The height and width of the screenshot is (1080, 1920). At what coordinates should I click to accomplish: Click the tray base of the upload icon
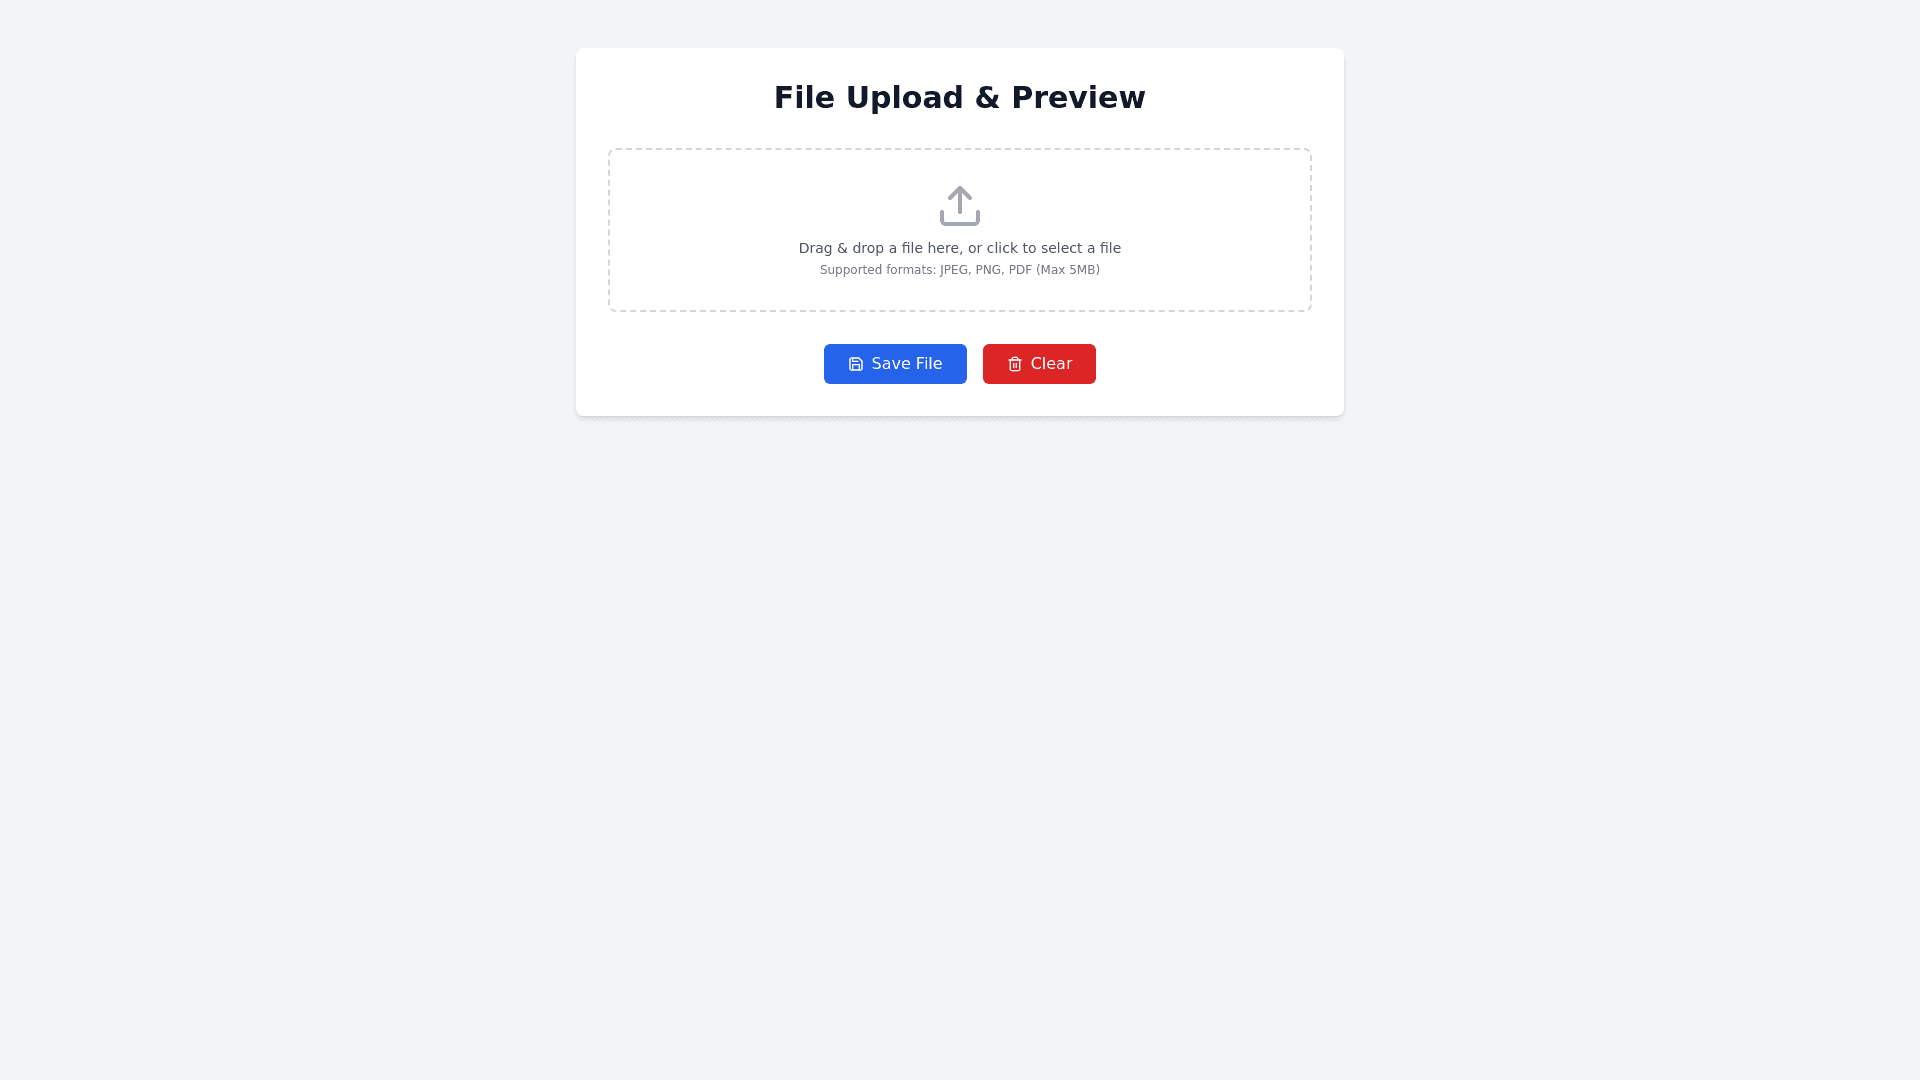960,219
